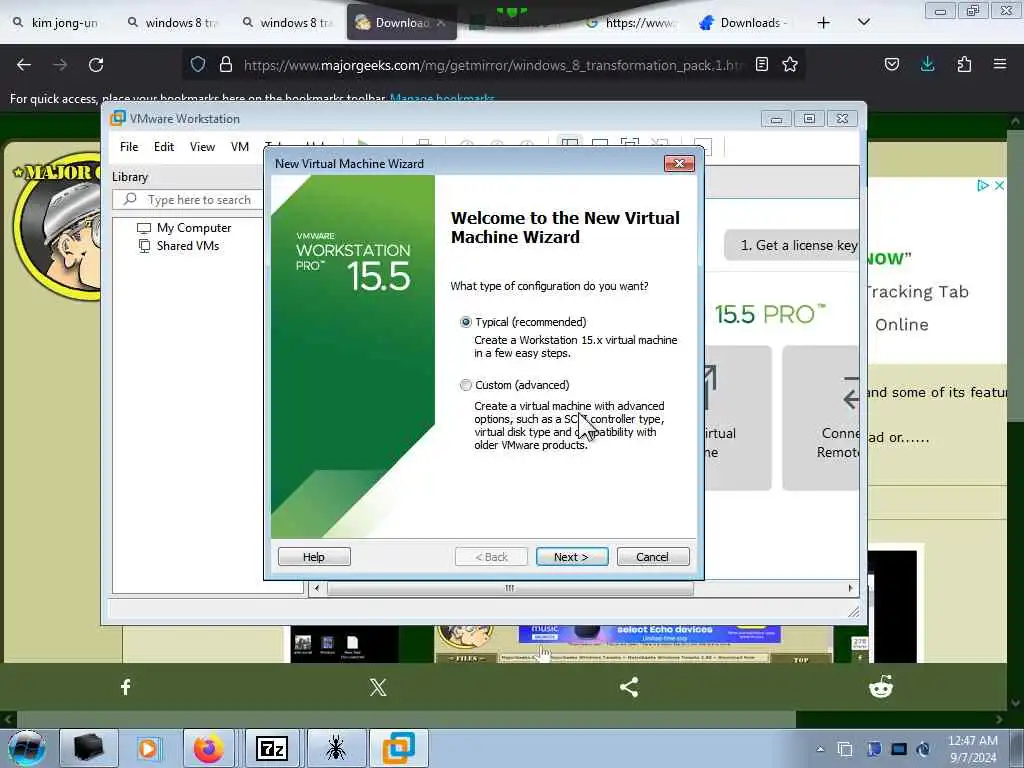This screenshot has height=768, width=1024.
Task: Cancel the New Virtual Machine Wizard
Action: (x=652, y=556)
